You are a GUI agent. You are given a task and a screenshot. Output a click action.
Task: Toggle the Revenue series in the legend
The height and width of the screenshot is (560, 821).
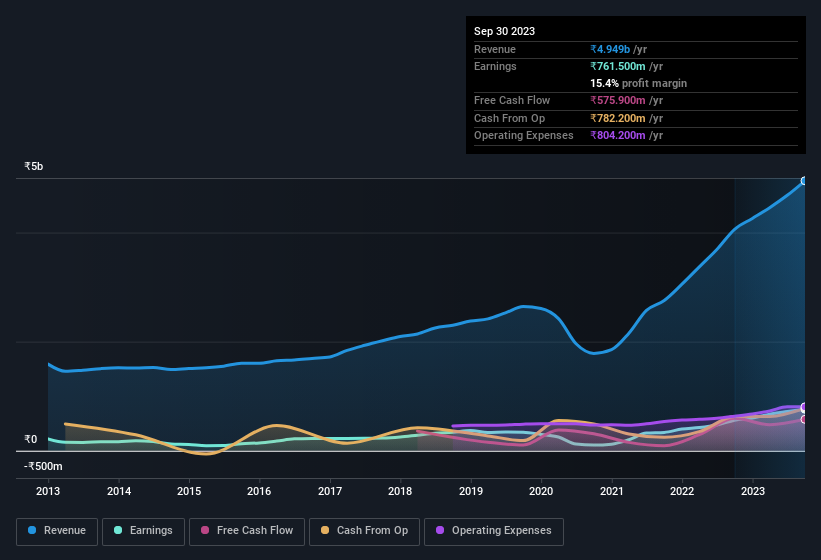click(57, 531)
